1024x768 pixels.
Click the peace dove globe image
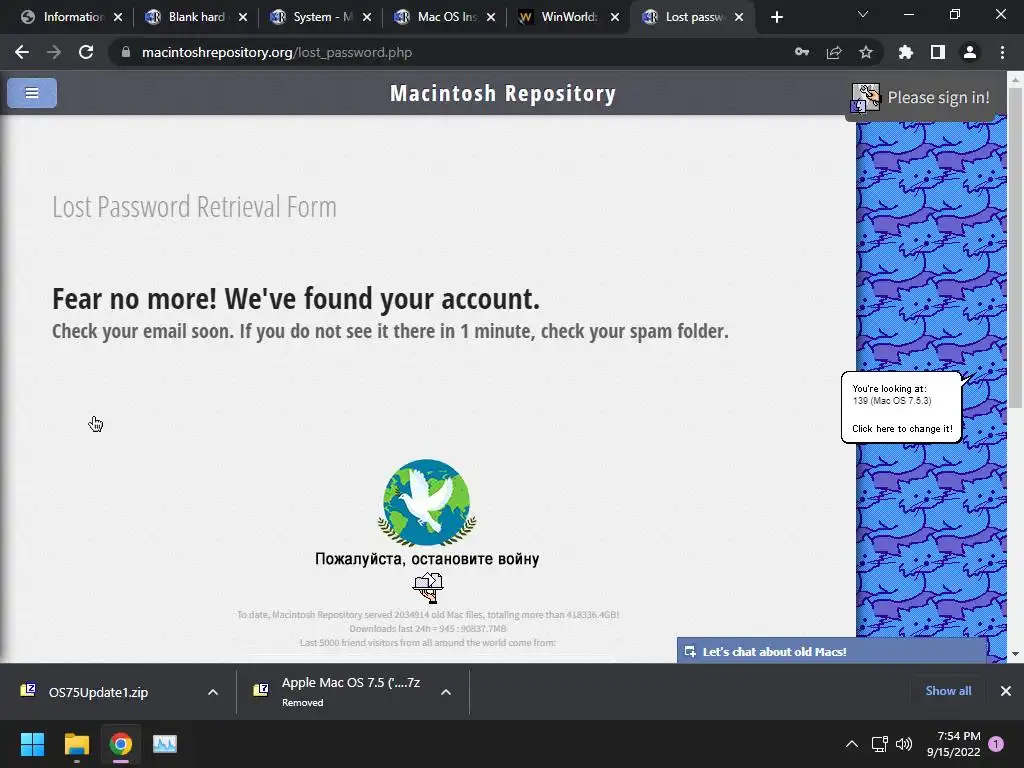tap(427, 503)
